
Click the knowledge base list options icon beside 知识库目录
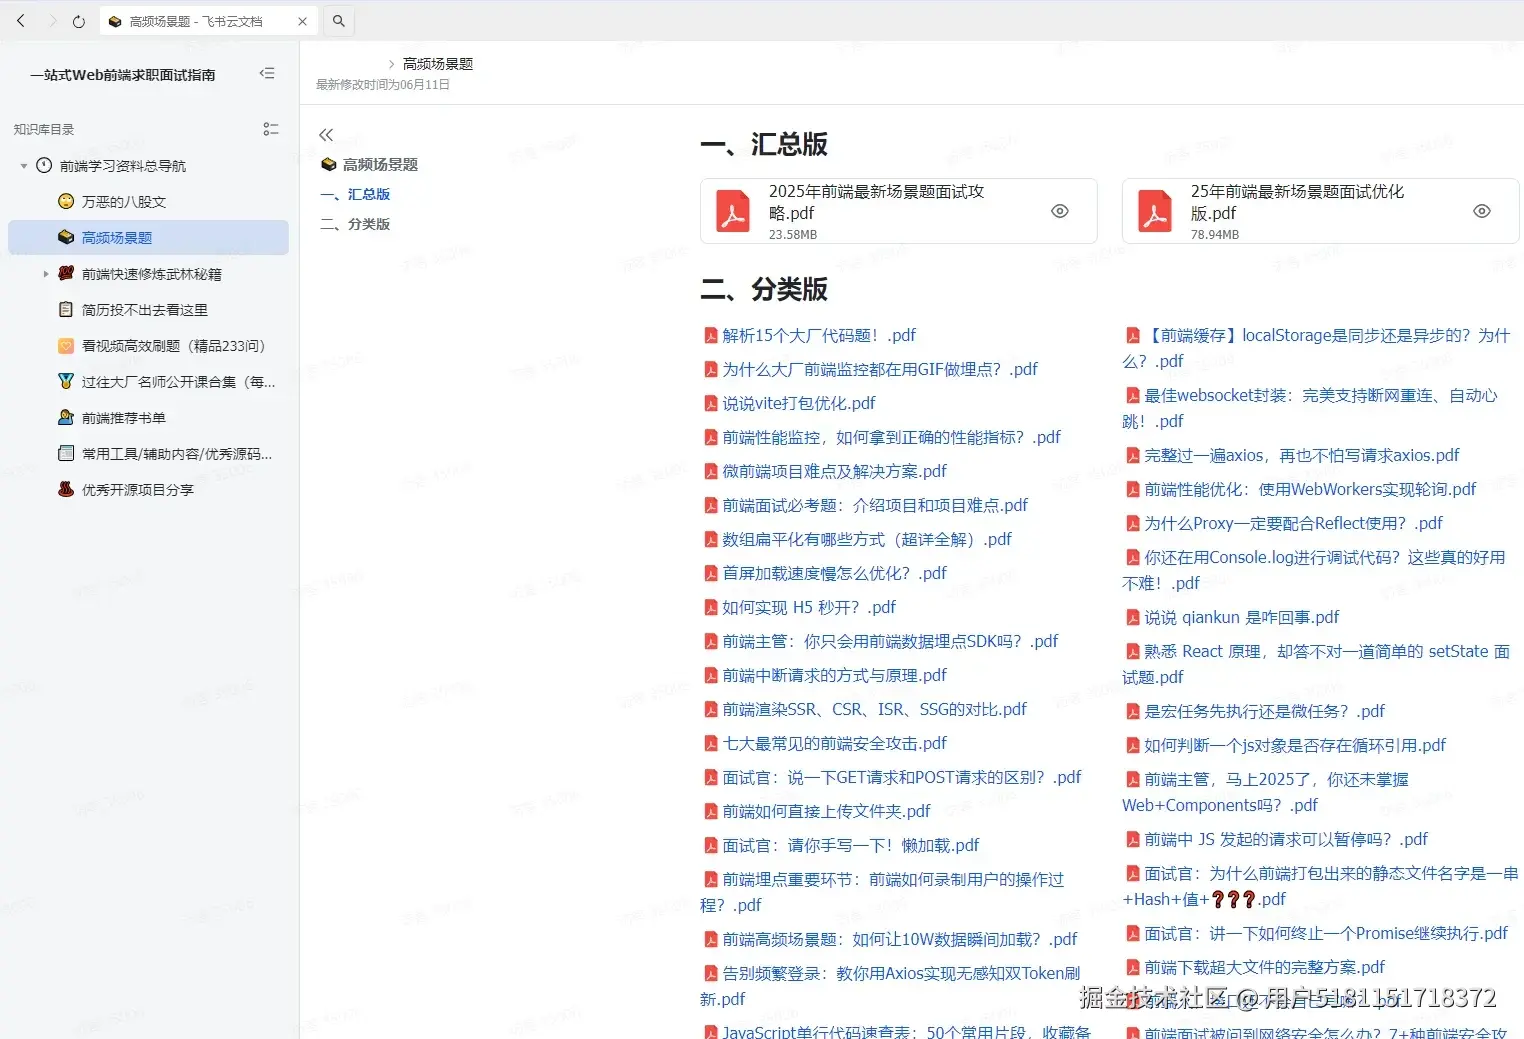pyautogui.click(x=270, y=128)
